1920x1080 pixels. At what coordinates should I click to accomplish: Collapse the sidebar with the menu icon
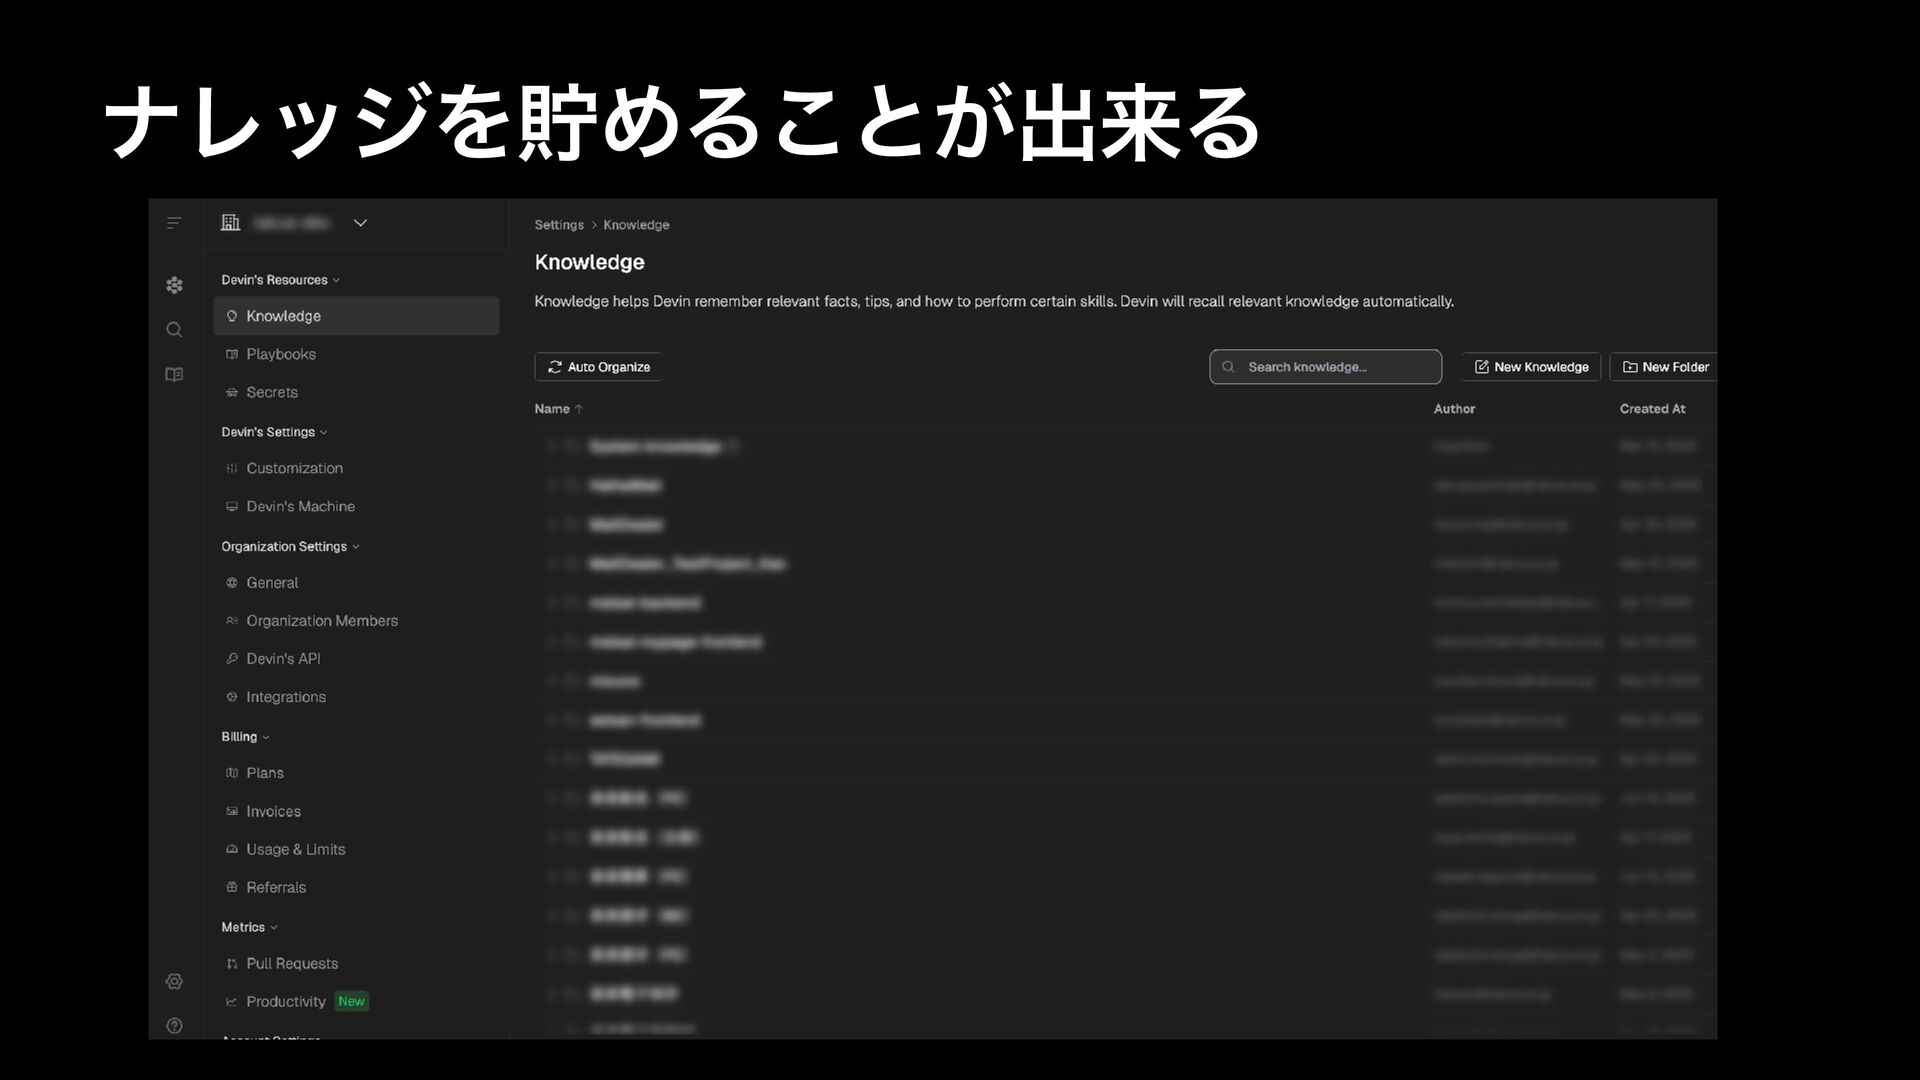pos(174,223)
